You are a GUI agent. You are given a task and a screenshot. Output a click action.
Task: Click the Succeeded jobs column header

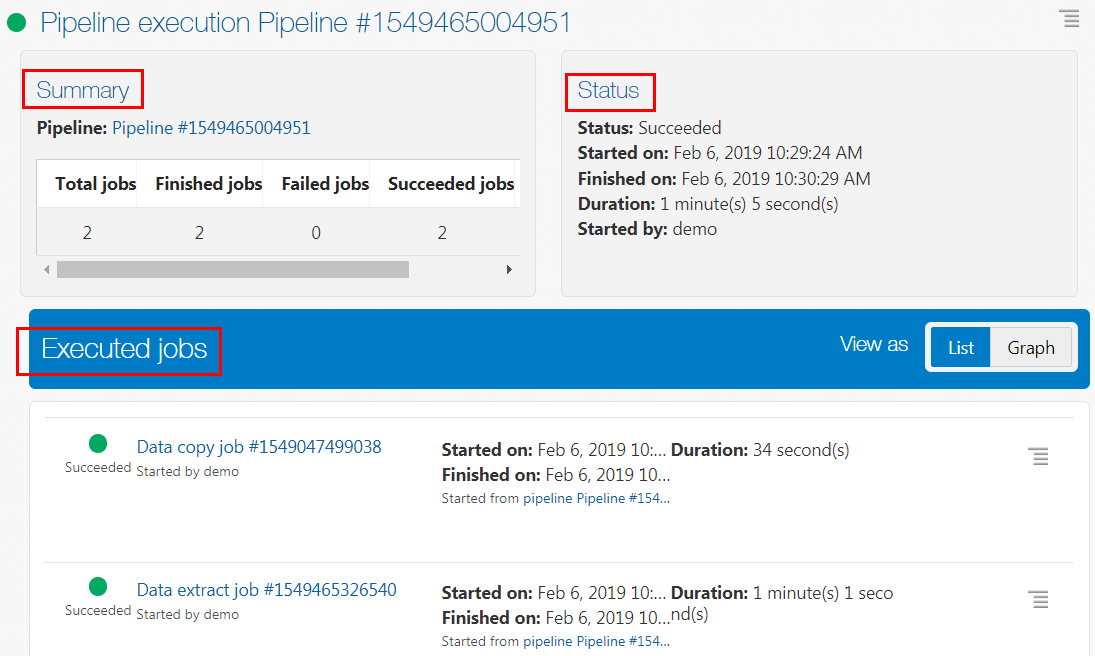442,183
